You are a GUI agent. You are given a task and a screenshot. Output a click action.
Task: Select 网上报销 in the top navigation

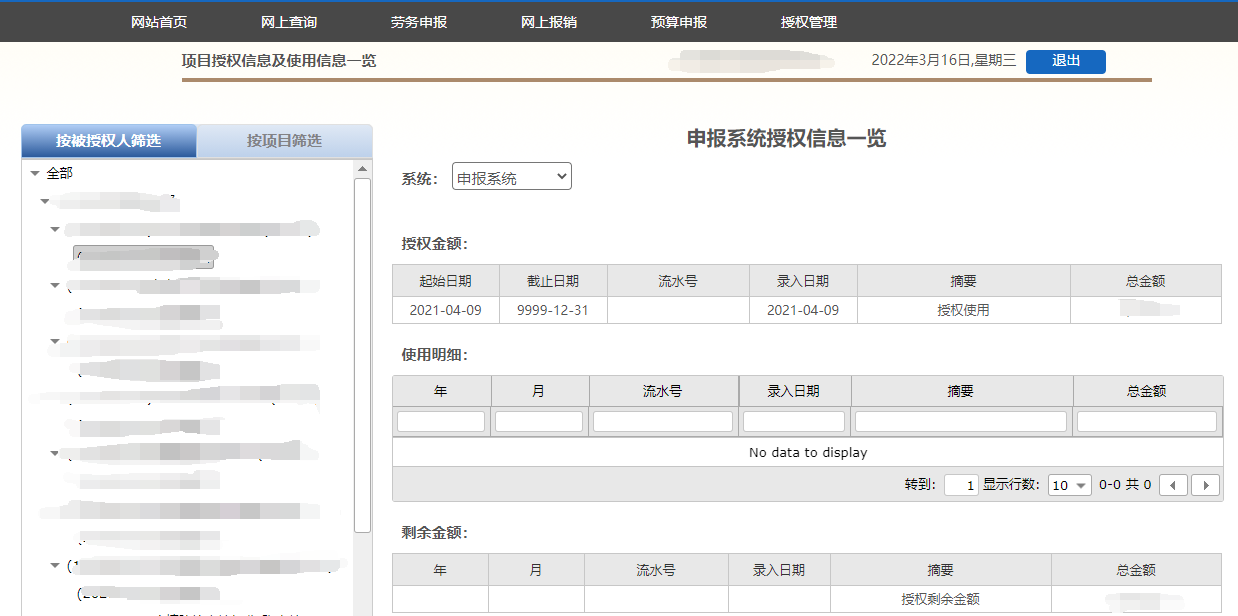pyautogui.click(x=549, y=22)
